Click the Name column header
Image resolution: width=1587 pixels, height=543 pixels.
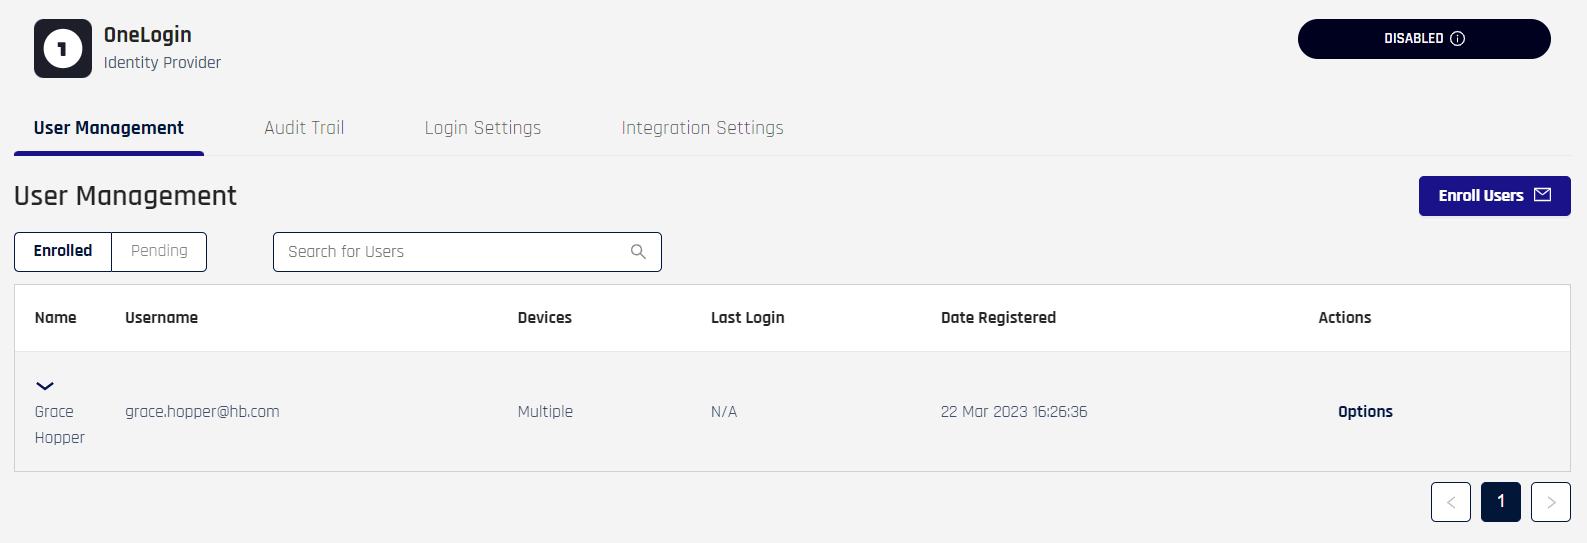[56, 318]
